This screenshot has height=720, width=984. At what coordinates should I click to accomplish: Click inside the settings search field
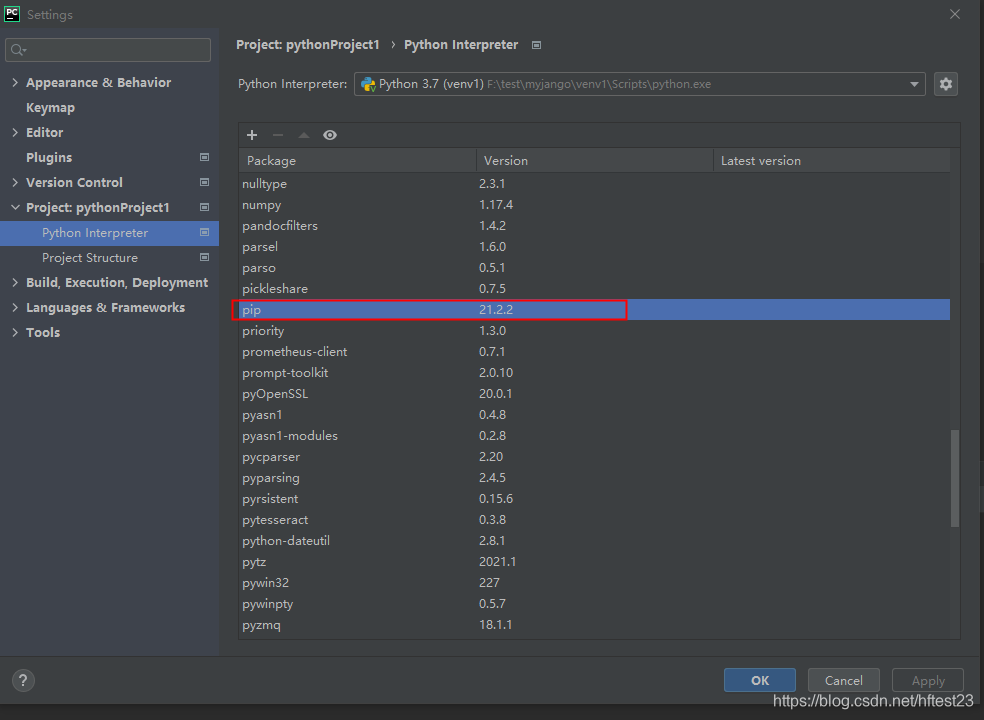(x=107, y=49)
